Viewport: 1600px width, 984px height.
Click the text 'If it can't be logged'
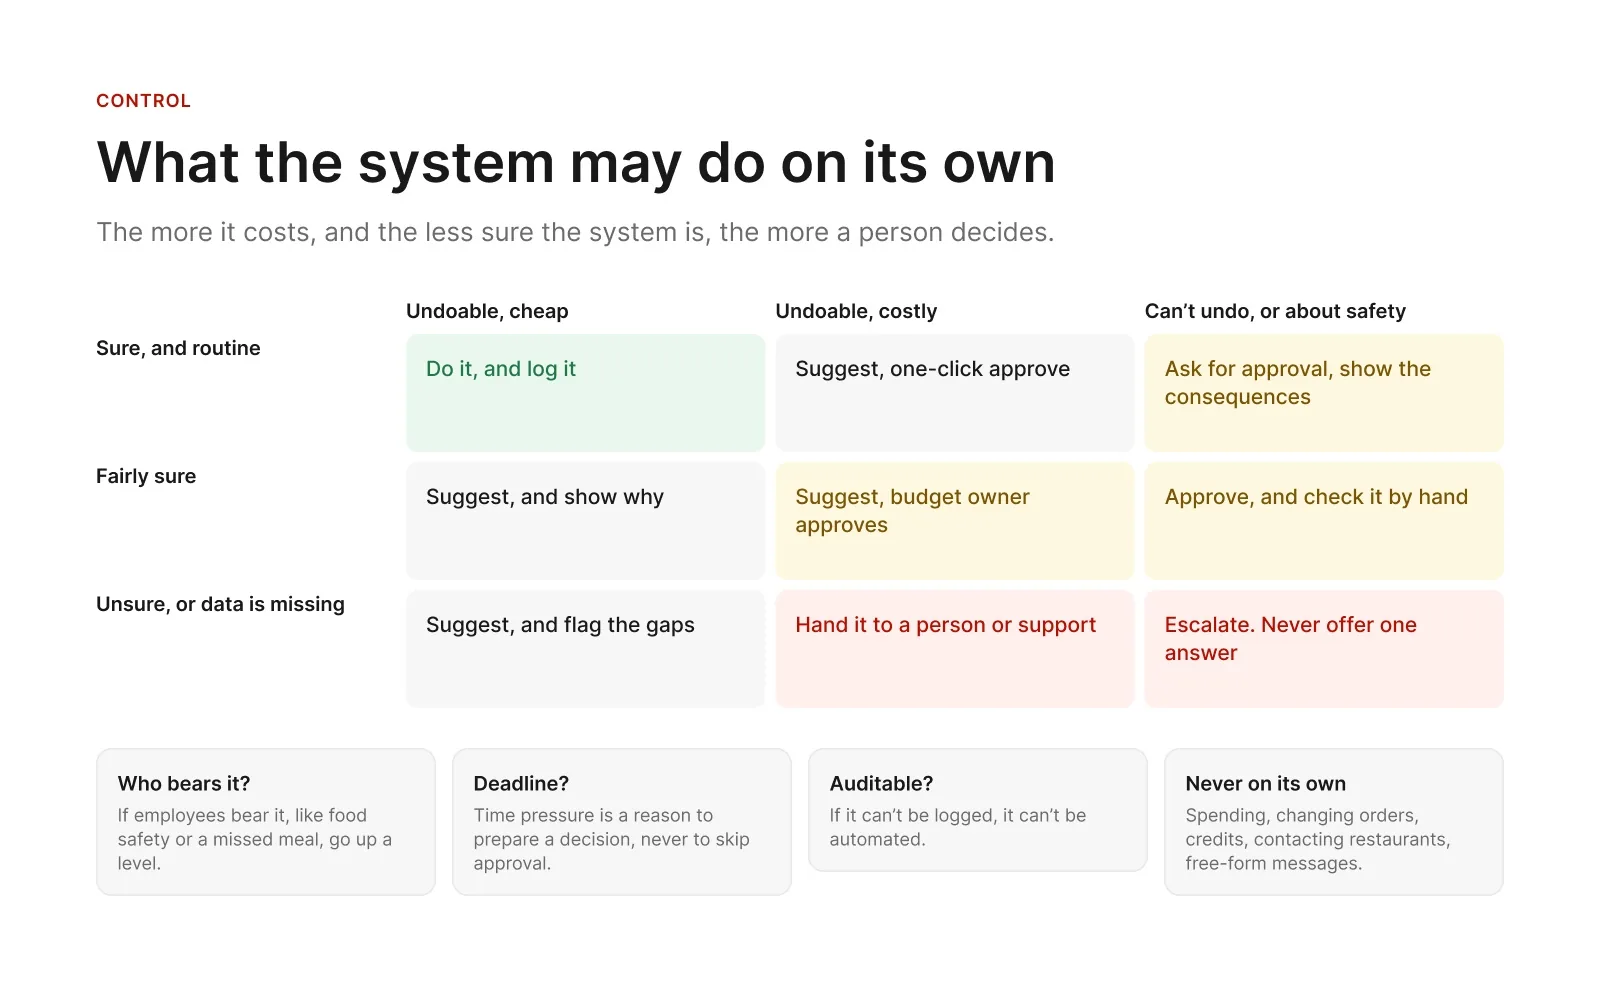pos(957,827)
